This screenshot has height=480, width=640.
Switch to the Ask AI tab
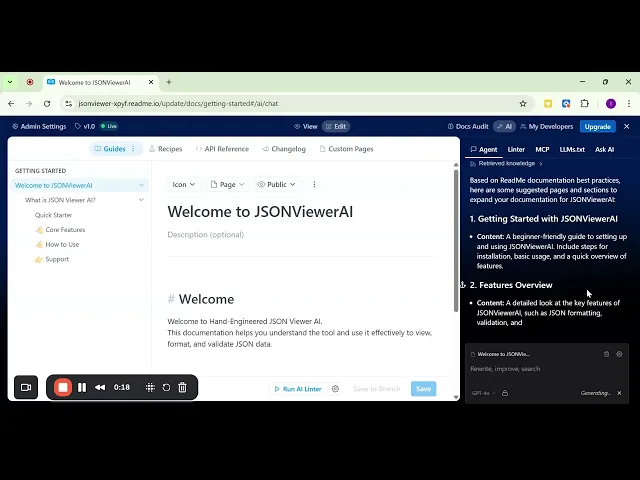[x=604, y=149]
